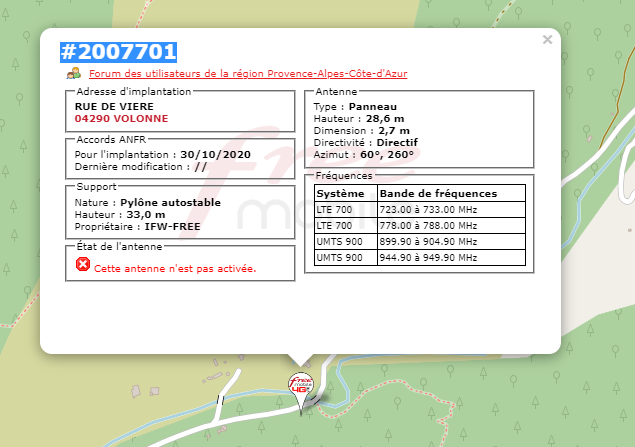635x447 pixels.
Task: Open the Provence-Alpes-Côte-d'Azur forum link
Action: click(x=247, y=74)
